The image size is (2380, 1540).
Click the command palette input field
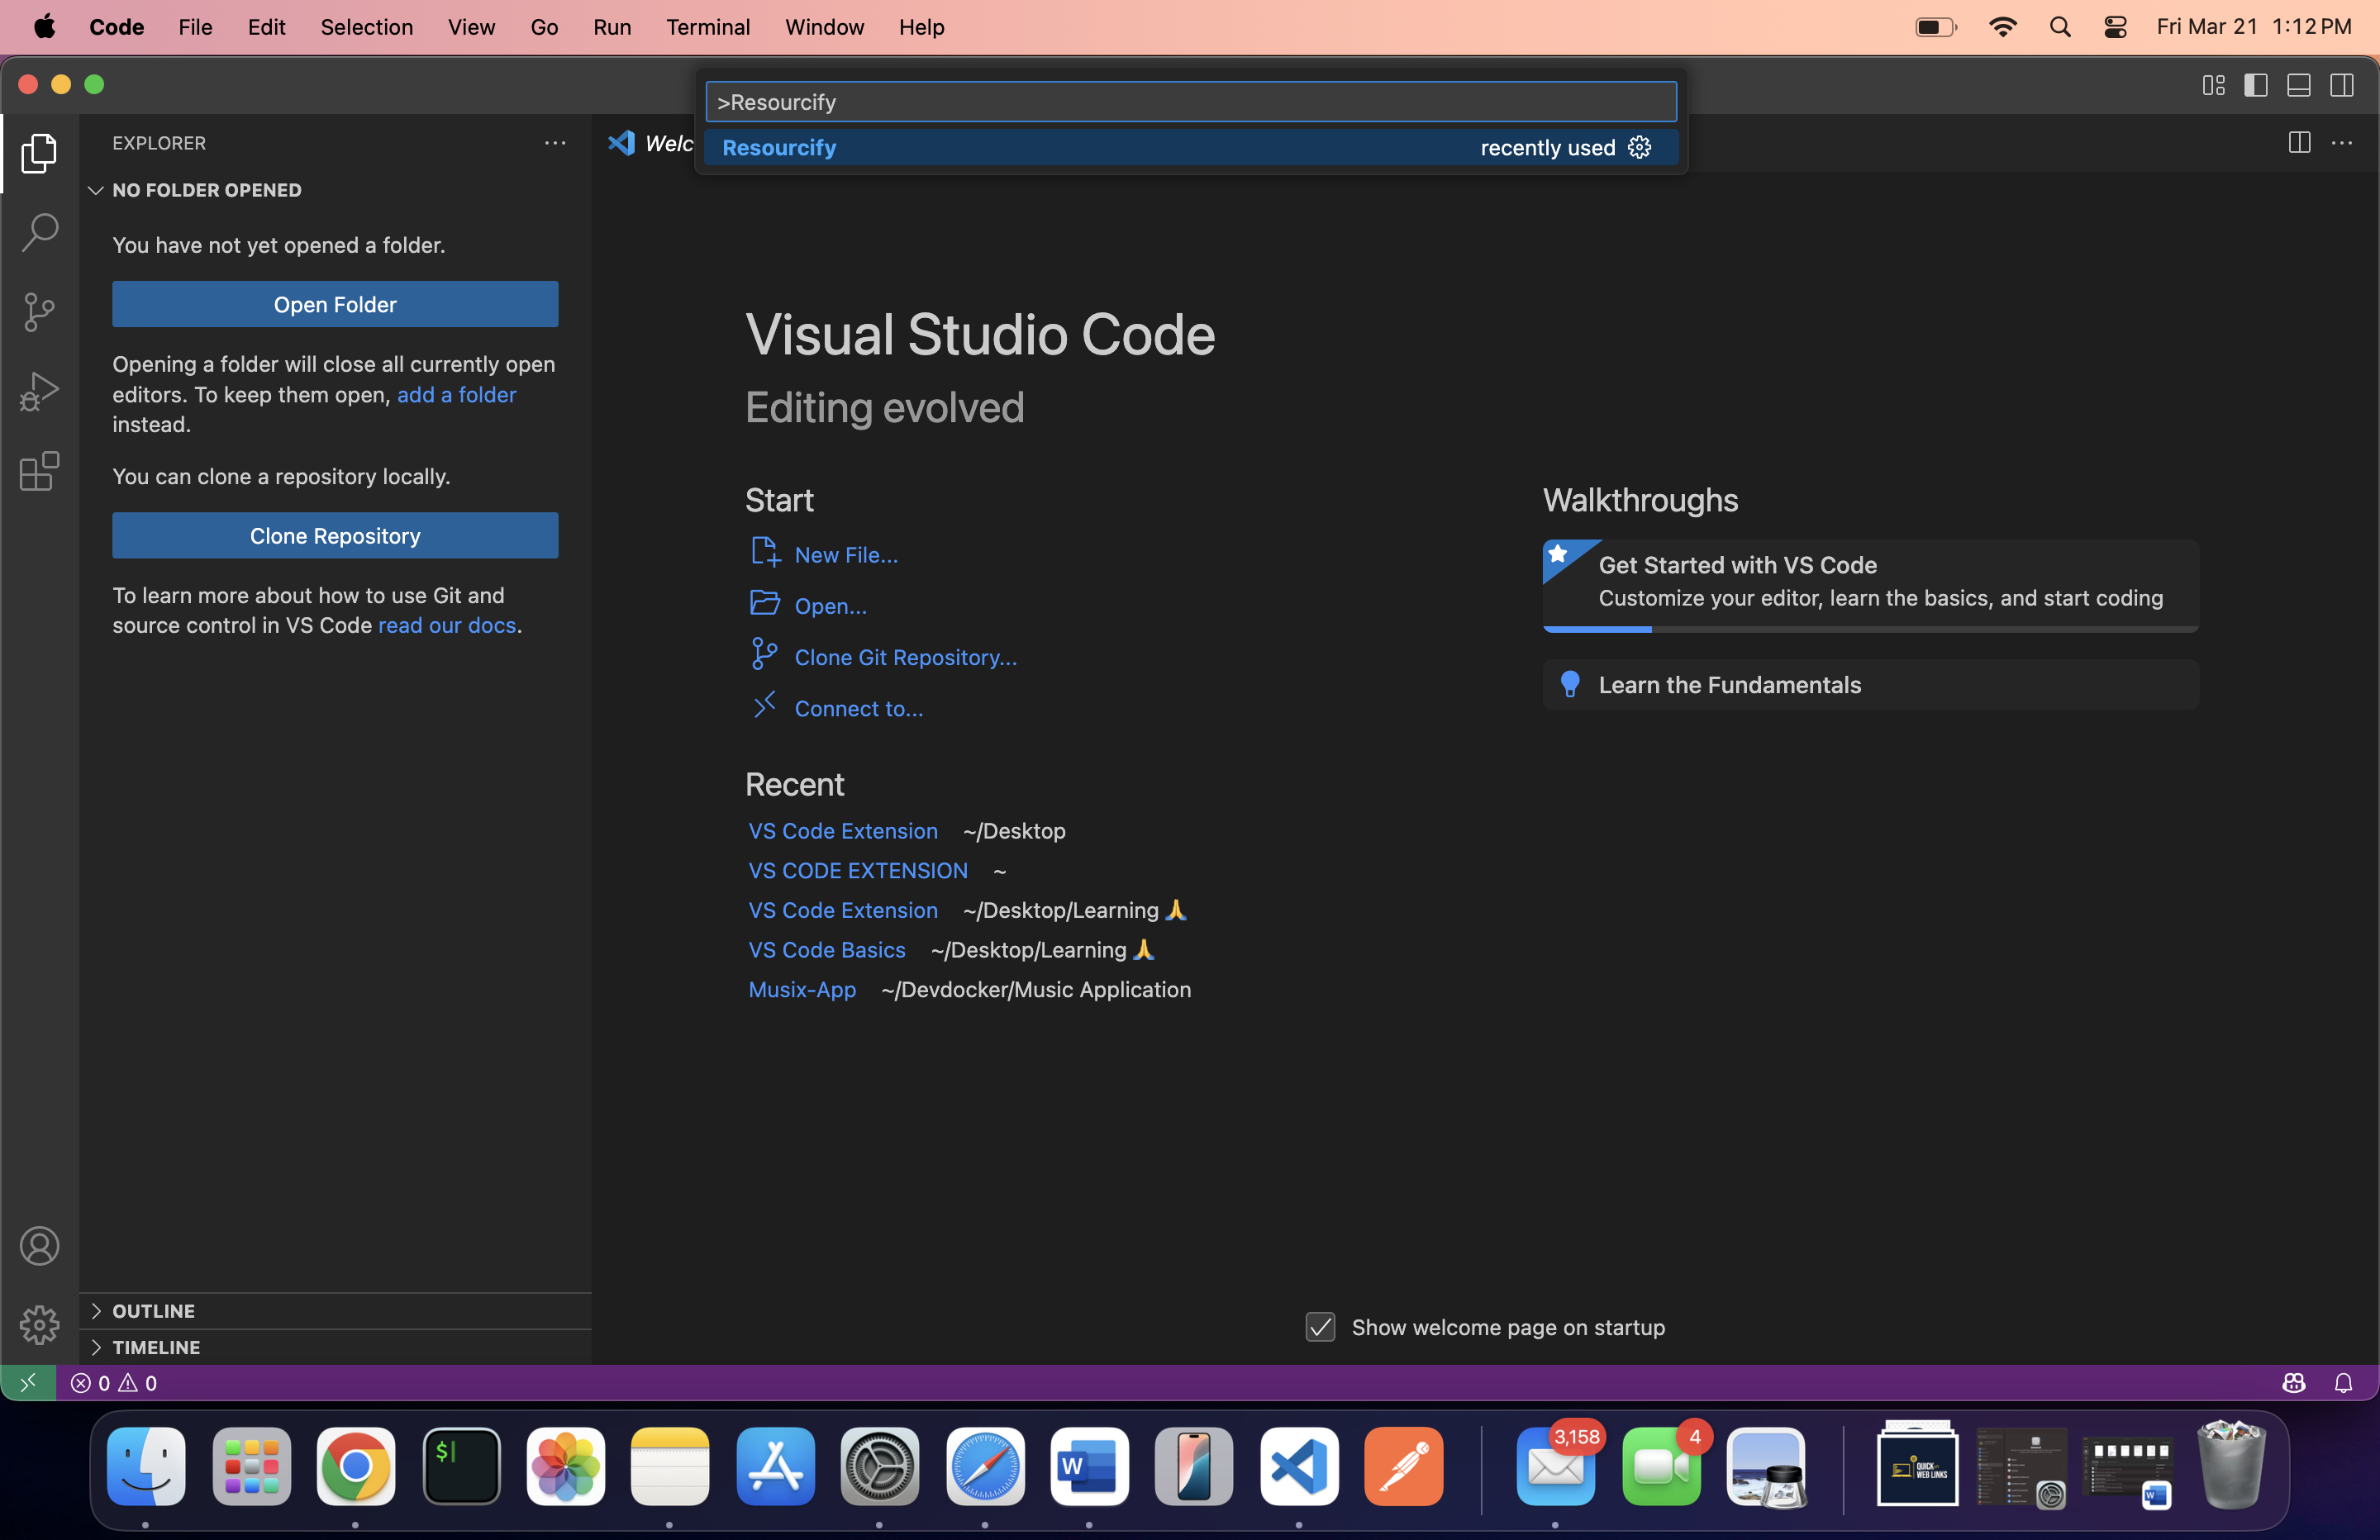(x=1190, y=102)
